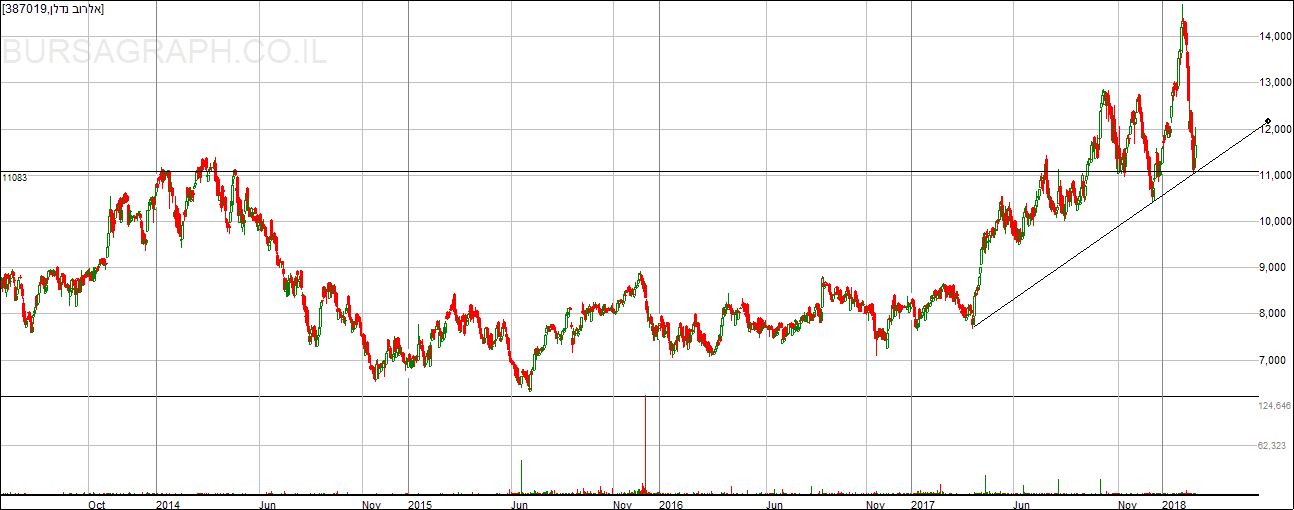
Task: Select the 2014 label on time axis
Action: pyautogui.click(x=168, y=504)
